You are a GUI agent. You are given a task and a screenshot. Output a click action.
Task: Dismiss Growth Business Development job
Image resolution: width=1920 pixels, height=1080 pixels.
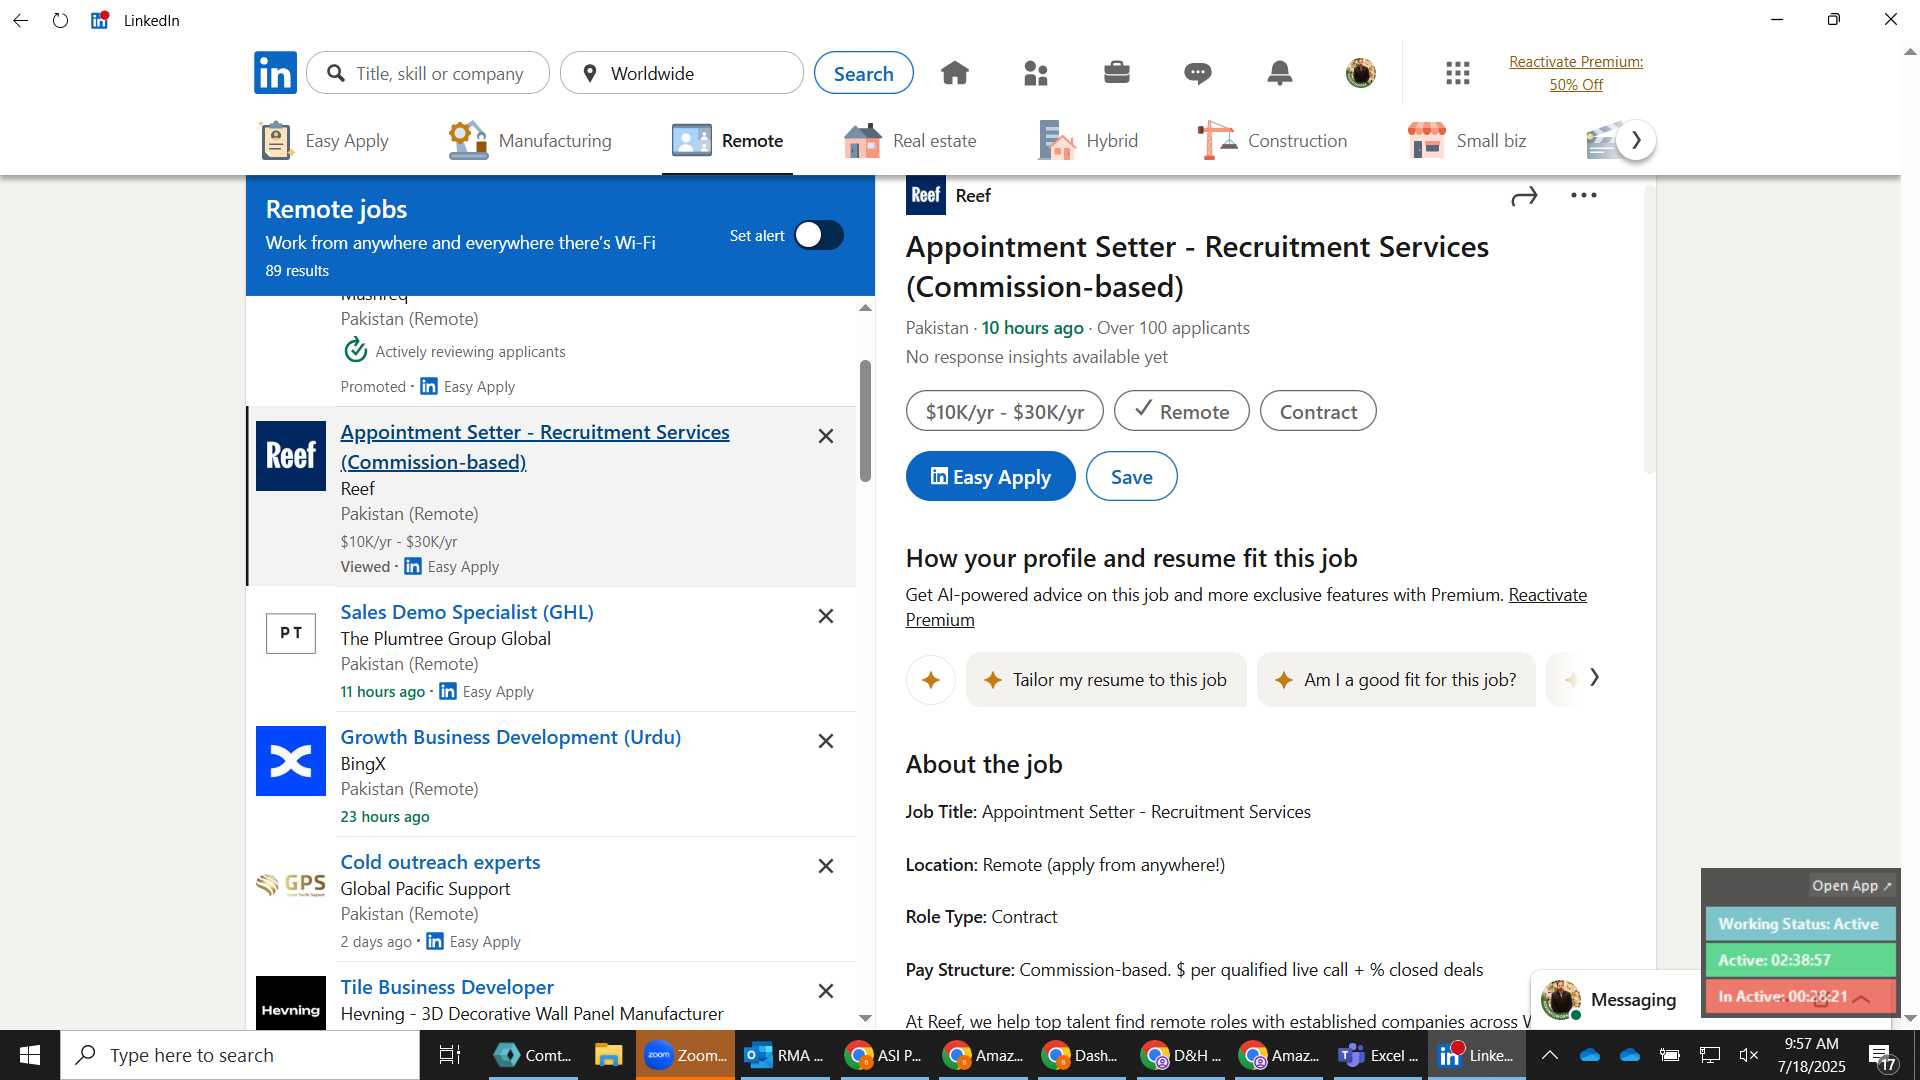(x=826, y=741)
